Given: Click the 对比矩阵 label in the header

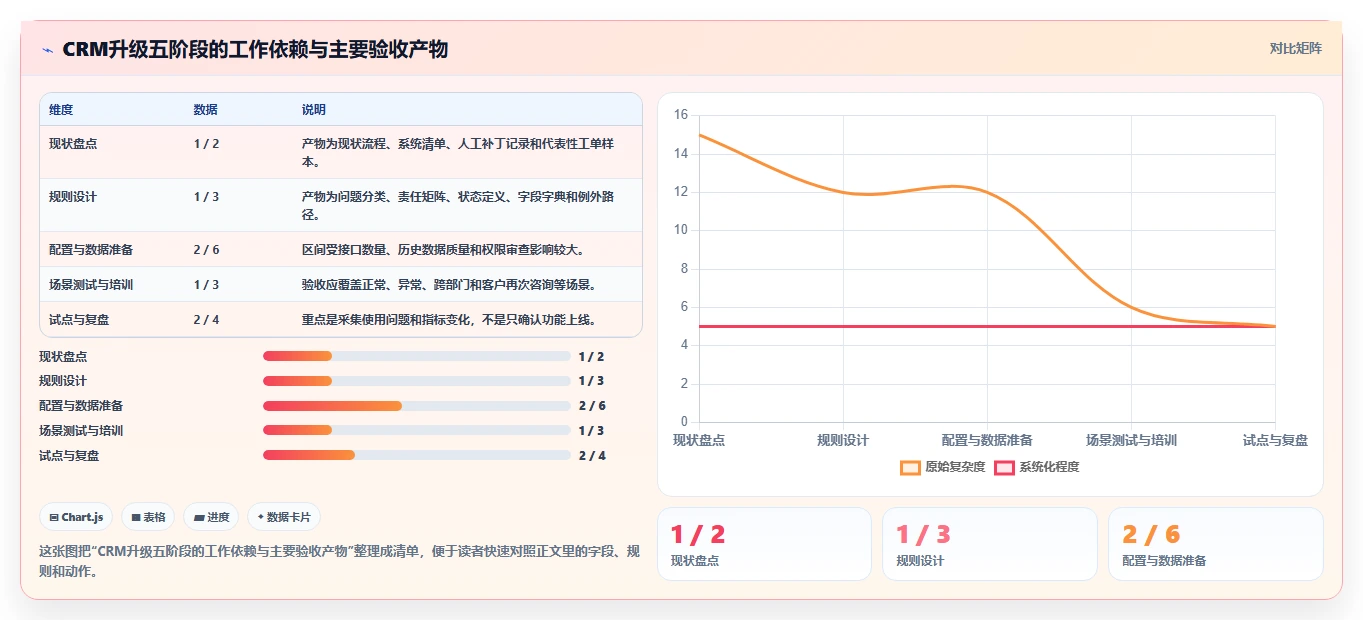Looking at the screenshot, I should click(1295, 48).
